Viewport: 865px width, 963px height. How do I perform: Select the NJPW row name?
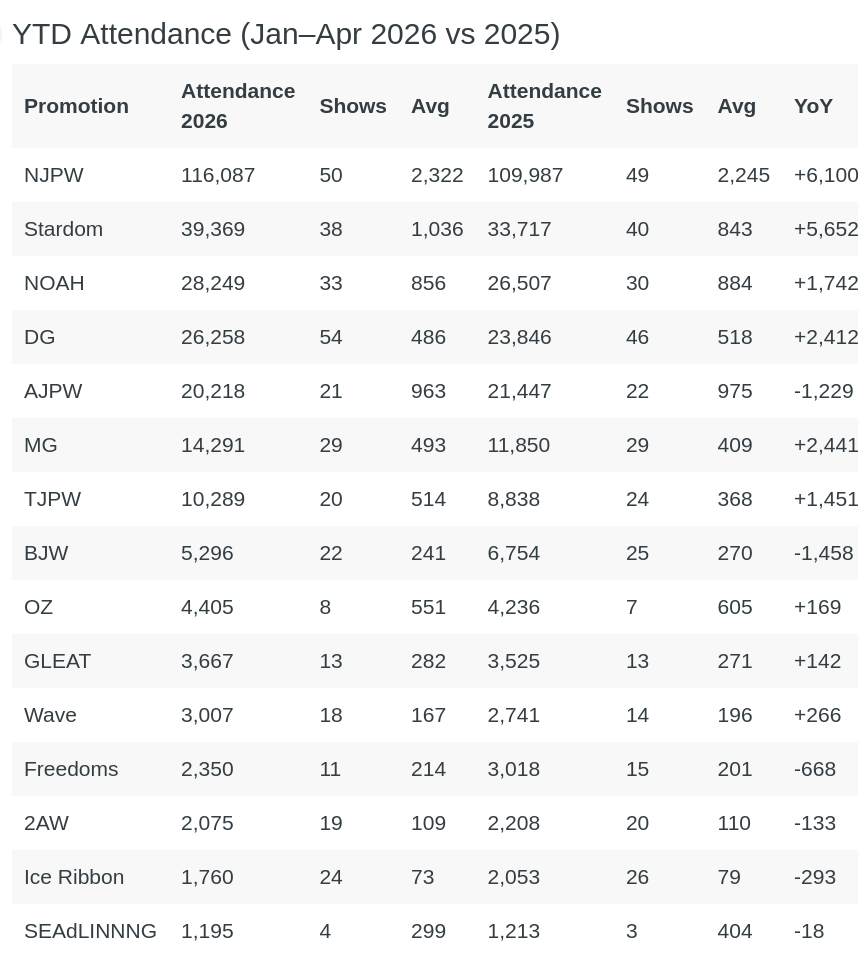(x=53, y=175)
